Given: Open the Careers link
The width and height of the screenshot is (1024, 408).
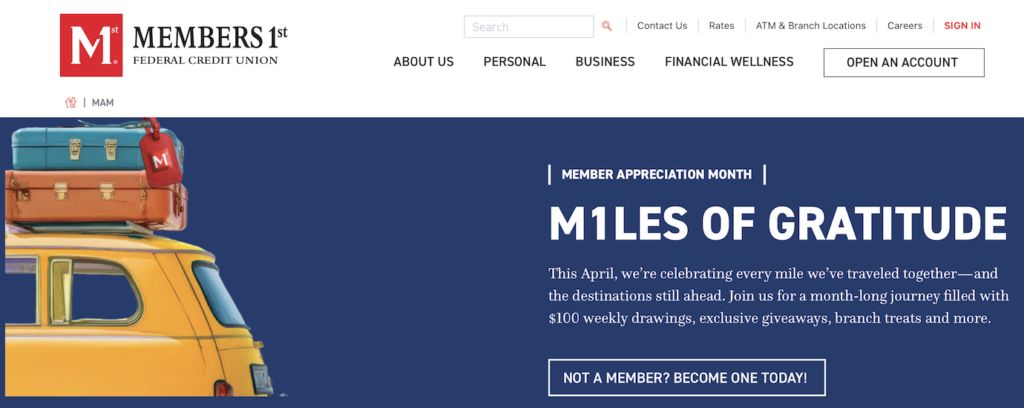Looking at the screenshot, I should [x=904, y=26].
